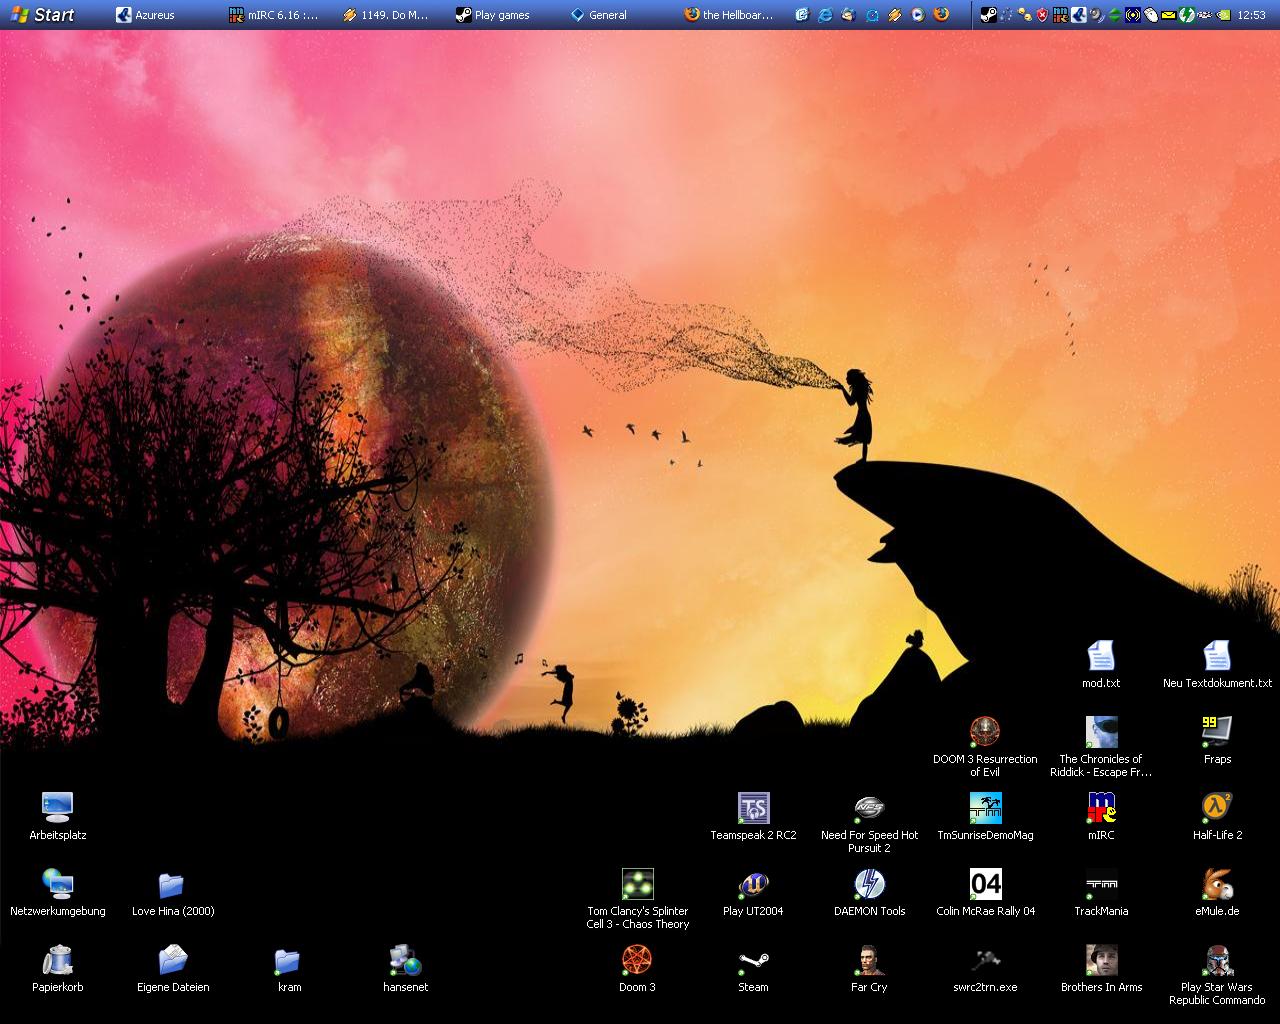Open DAEMON Tools desktop shortcut

pyautogui.click(x=869, y=885)
